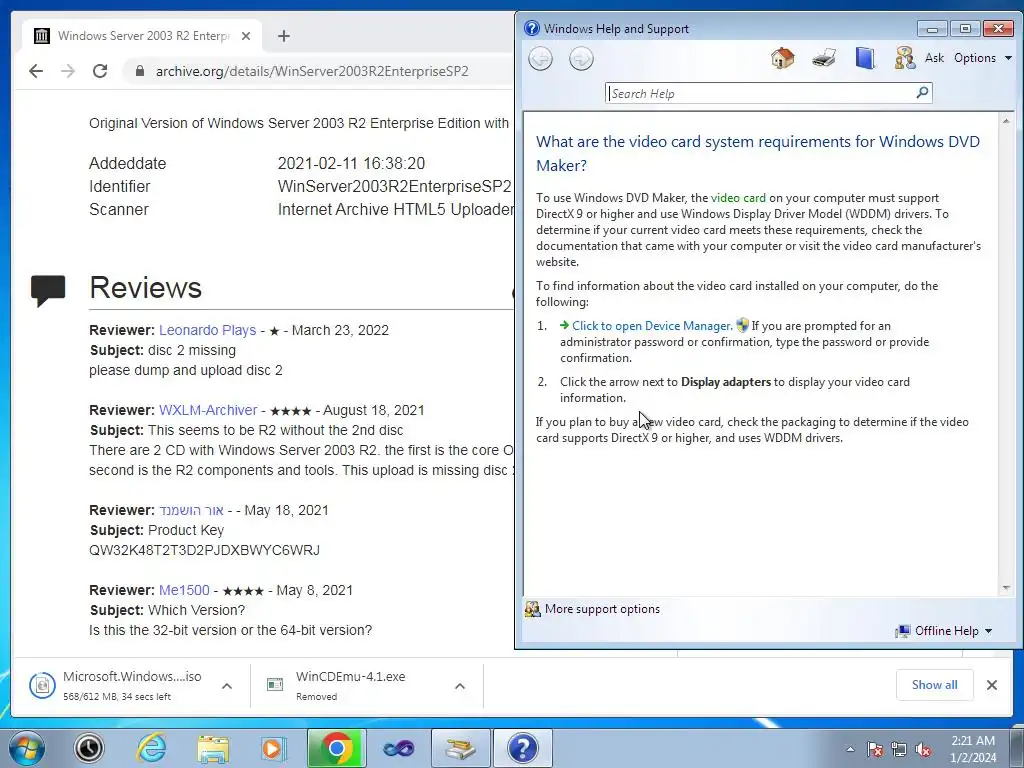Image resolution: width=1024 pixels, height=768 pixels.
Task: Click Chrome forward navigation arrow
Action: 68,71
